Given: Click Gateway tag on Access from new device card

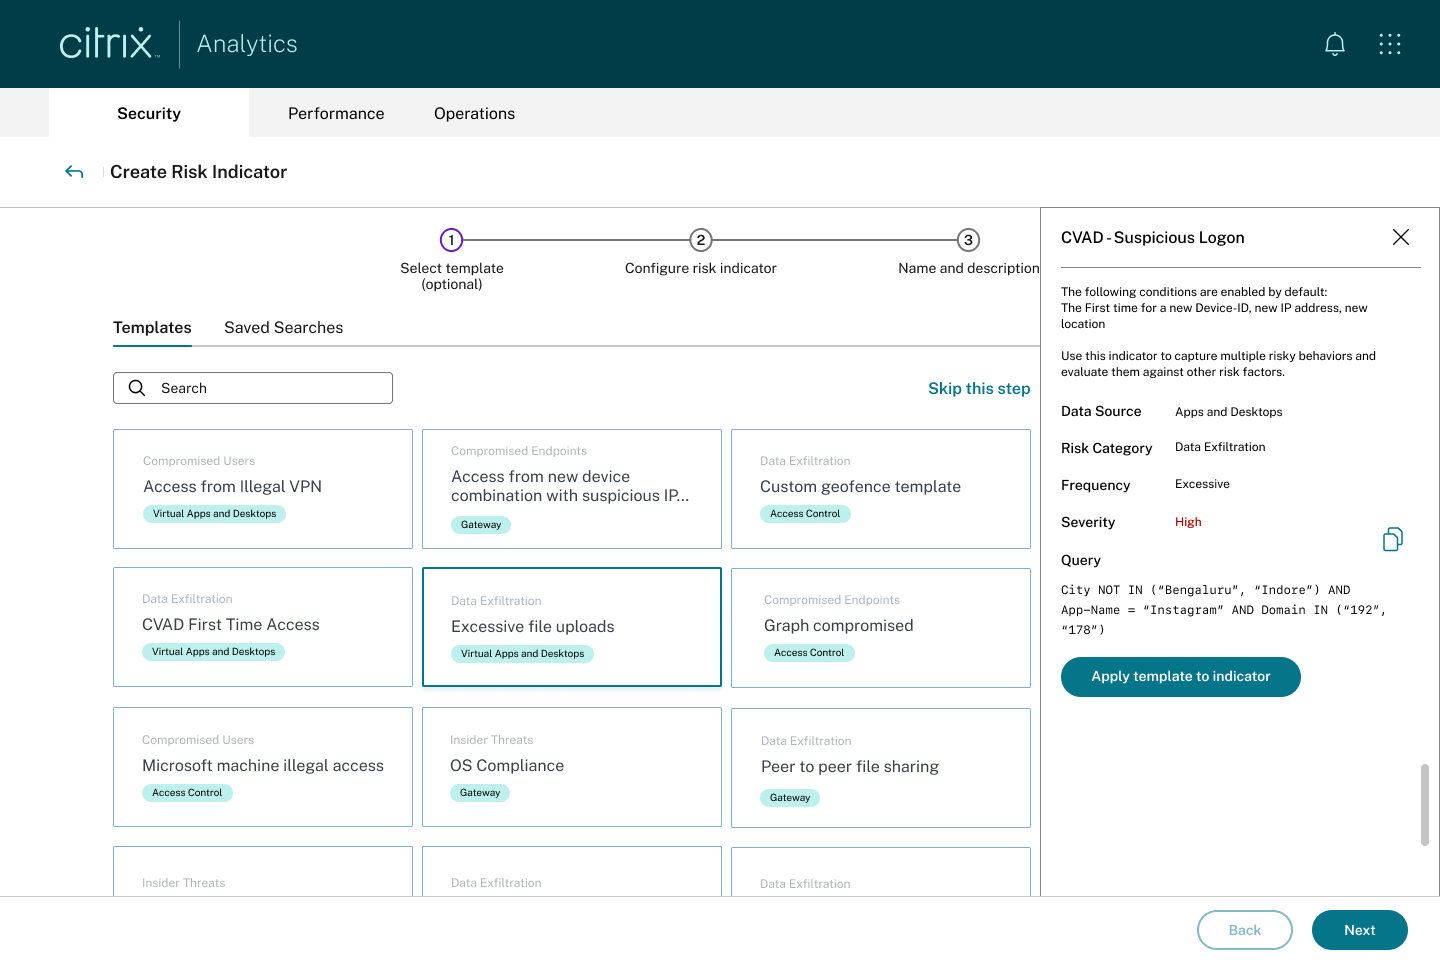Looking at the screenshot, I should pos(481,525).
